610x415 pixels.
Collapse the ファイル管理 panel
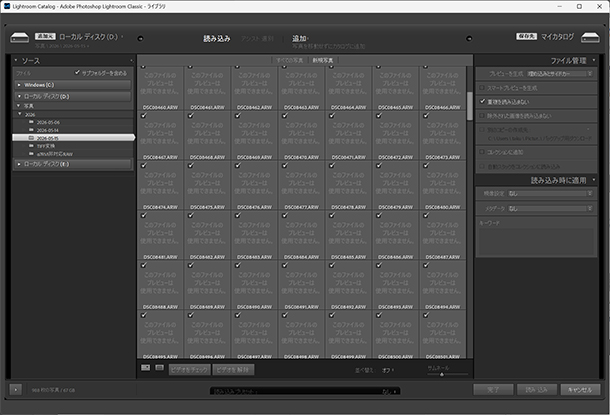594,60
